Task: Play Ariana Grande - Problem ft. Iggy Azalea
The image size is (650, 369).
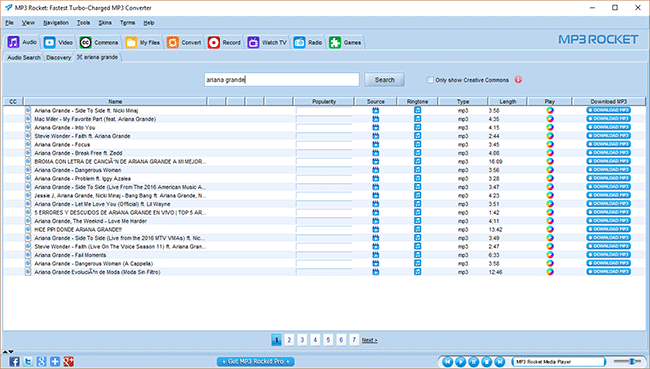Action: point(550,178)
